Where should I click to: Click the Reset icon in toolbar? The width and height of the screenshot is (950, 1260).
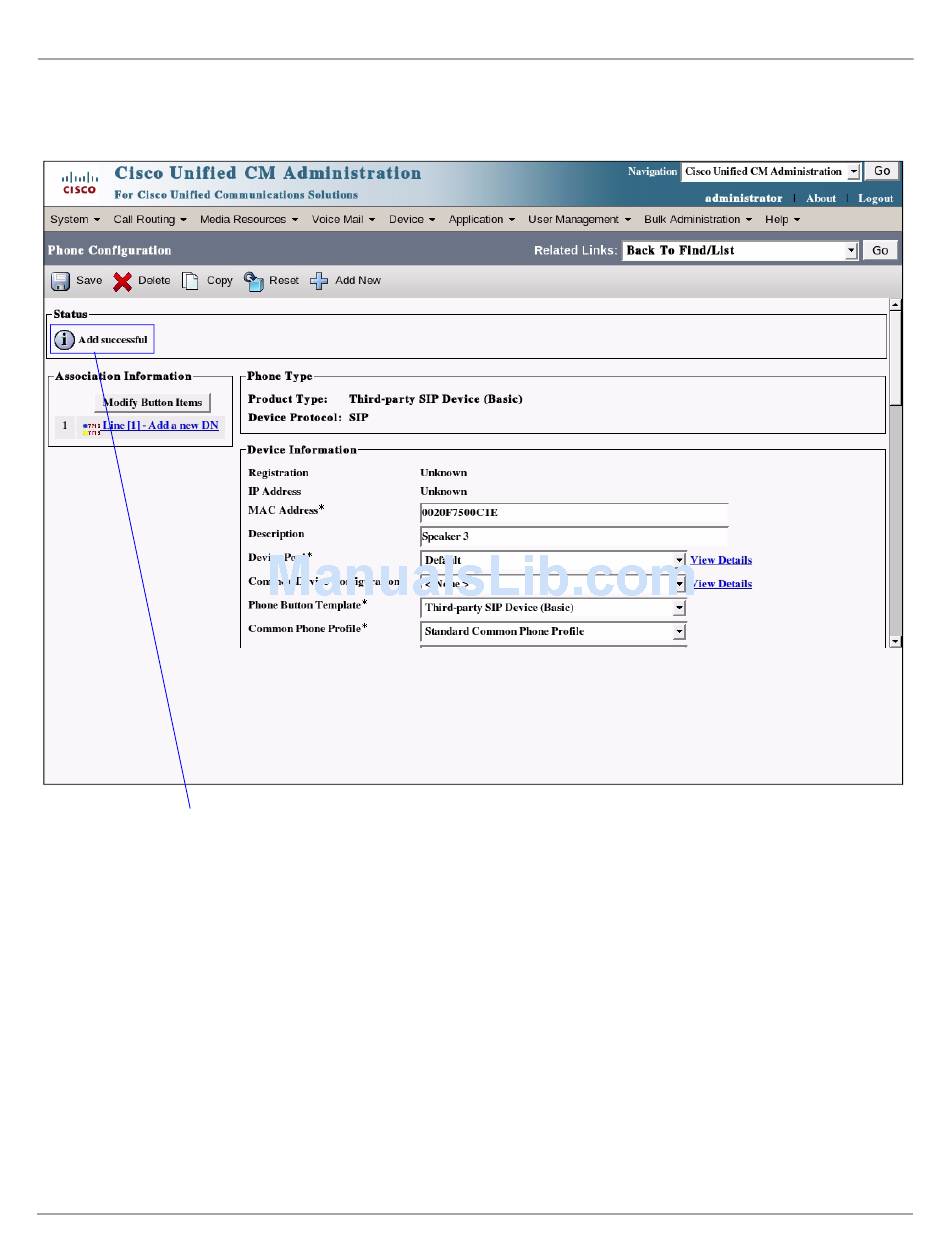pos(254,281)
